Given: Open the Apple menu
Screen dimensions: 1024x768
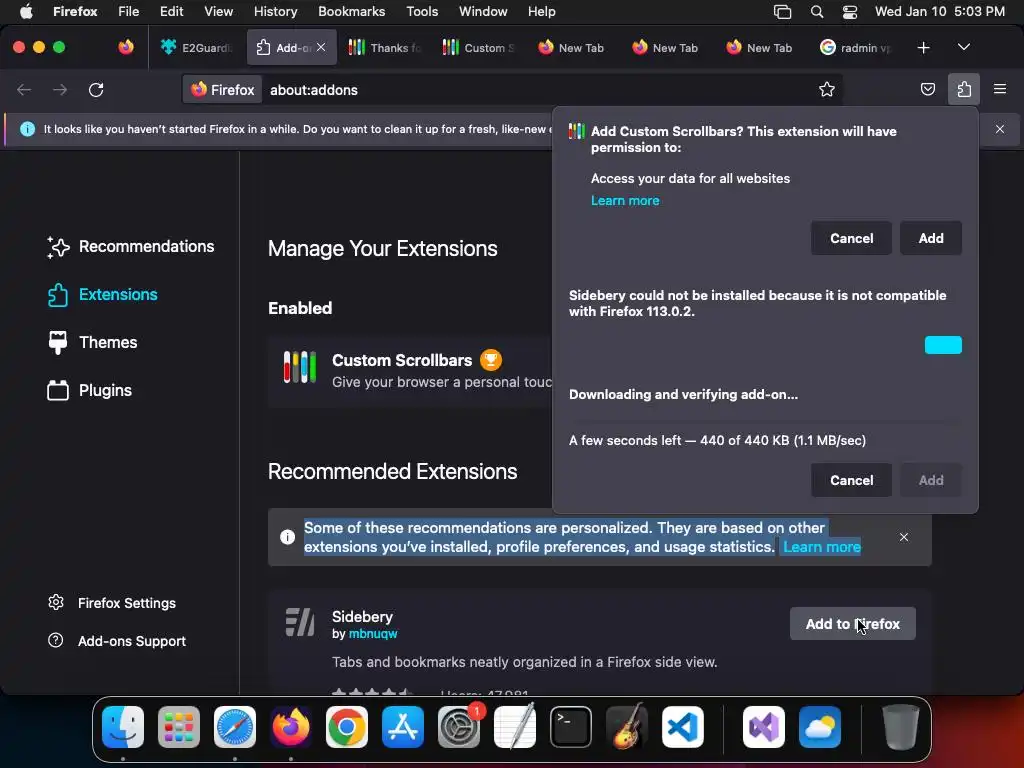Looking at the screenshot, I should coord(25,11).
